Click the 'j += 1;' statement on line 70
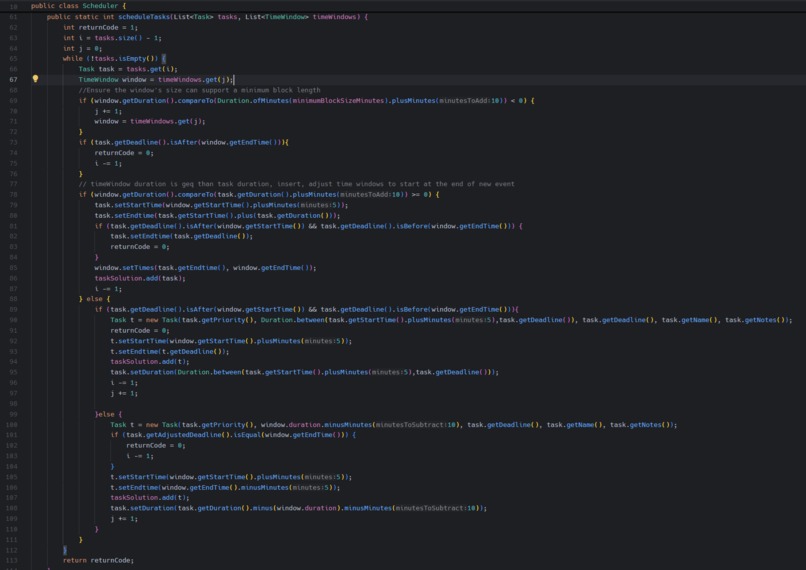This screenshot has width=806, height=570. tap(108, 111)
